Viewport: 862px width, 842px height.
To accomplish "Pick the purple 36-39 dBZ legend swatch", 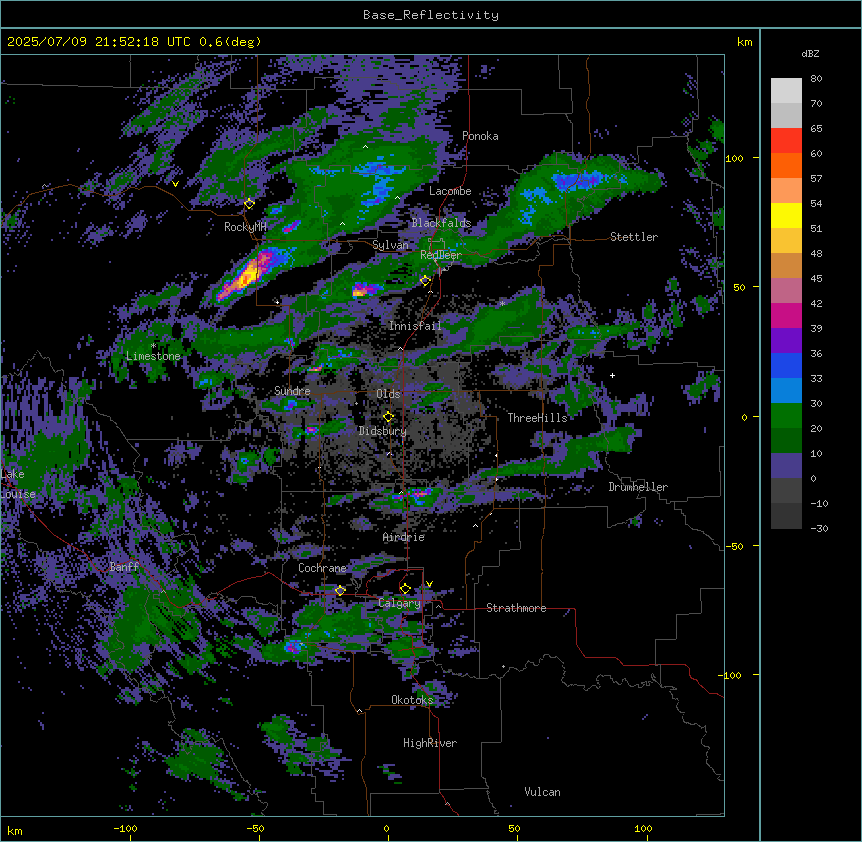I will pyautogui.click(x=786, y=341).
